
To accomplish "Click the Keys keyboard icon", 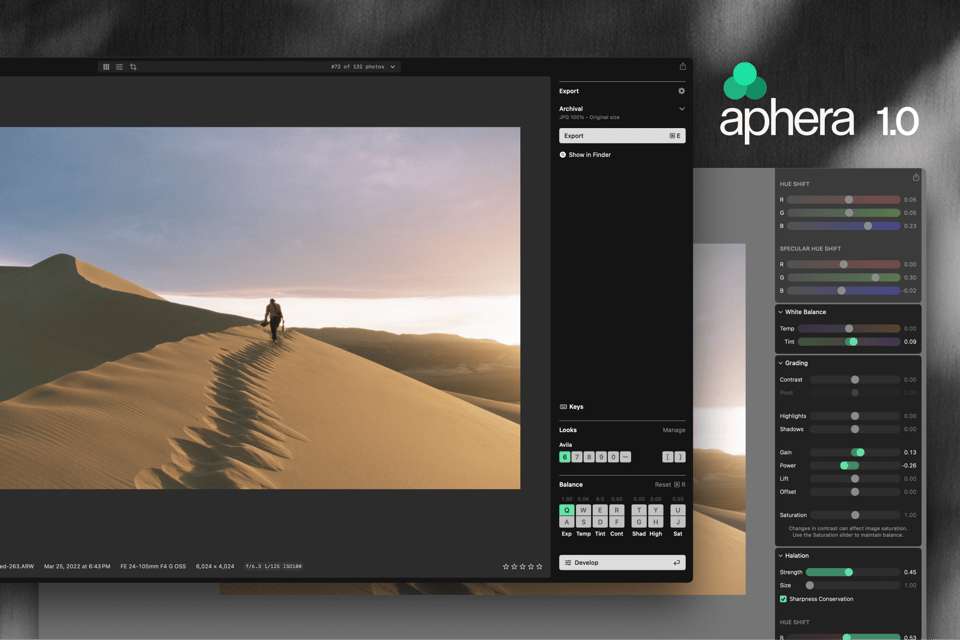I will pos(563,407).
